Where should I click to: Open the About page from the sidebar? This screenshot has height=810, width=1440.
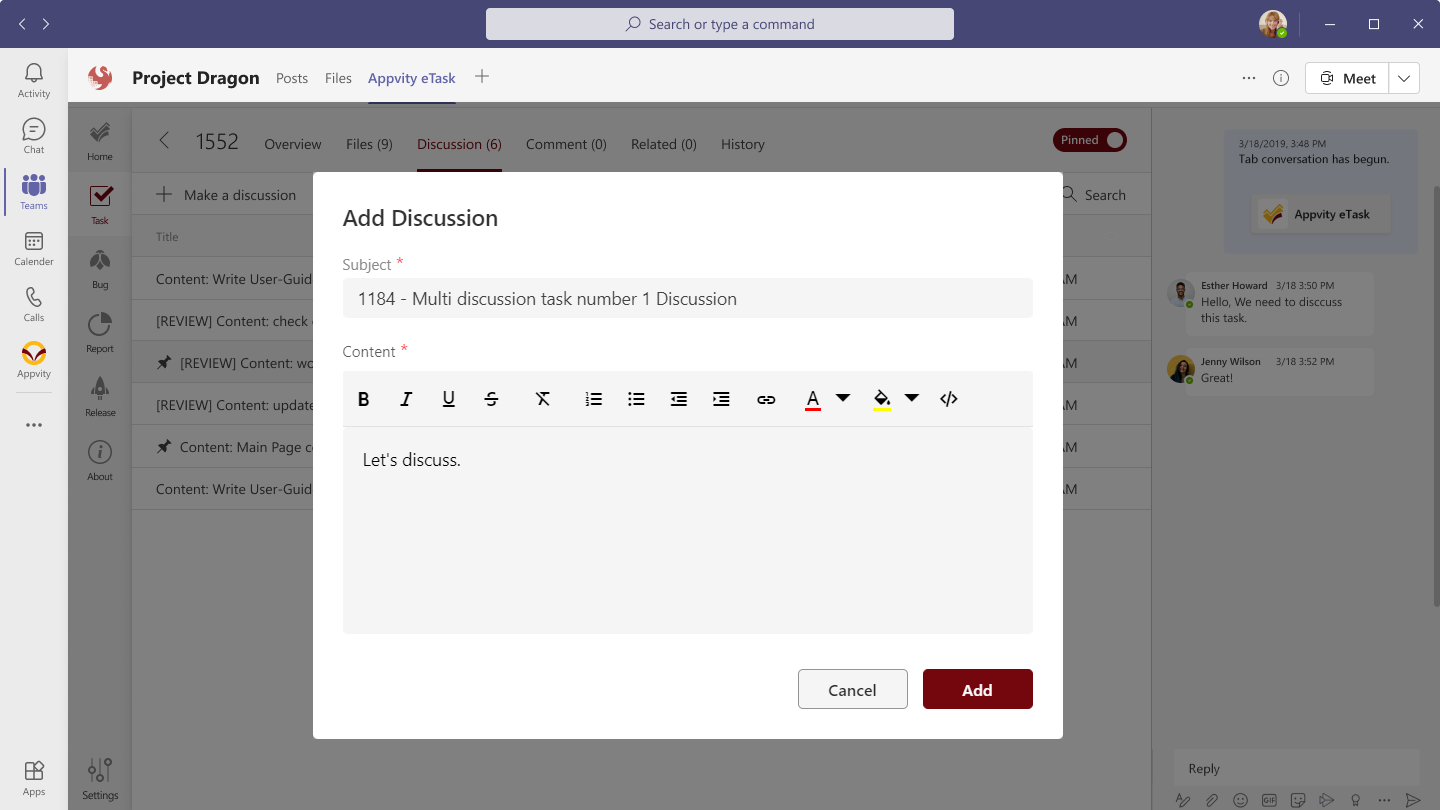coord(99,460)
